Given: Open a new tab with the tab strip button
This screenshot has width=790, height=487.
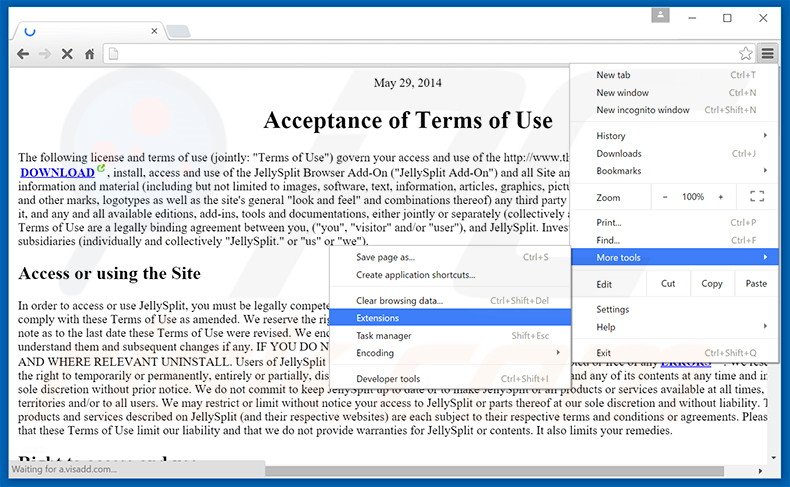Looking at the screenshot, I should click(178, 31).
